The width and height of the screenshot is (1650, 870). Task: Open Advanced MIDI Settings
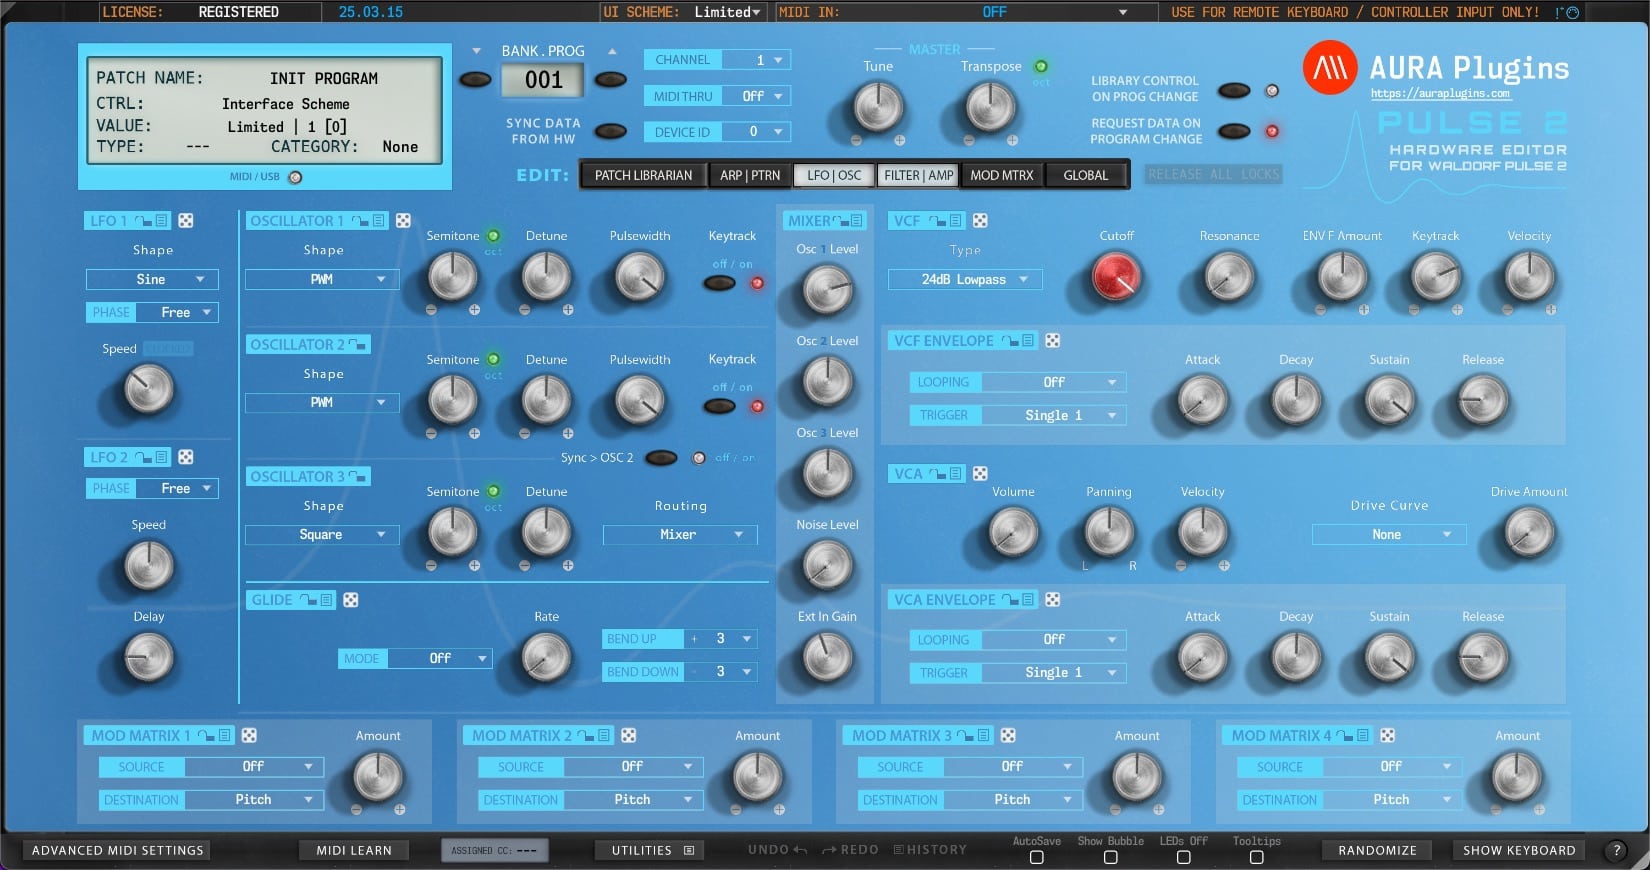click(117, 851)
